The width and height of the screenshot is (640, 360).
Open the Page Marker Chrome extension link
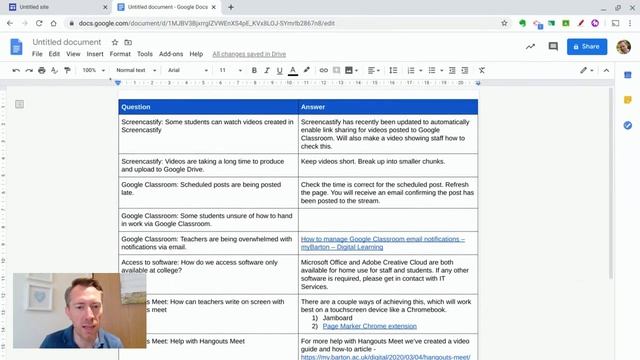[369, 326]
